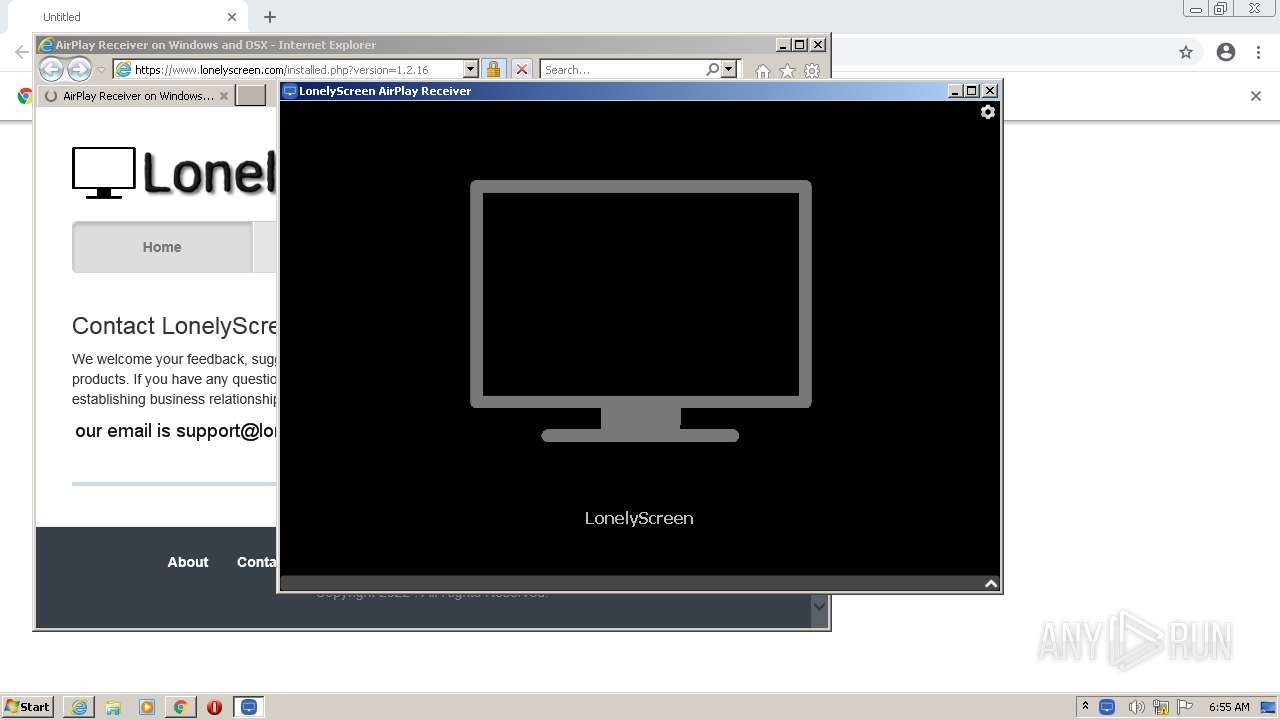This screenshot has height=720, width=1280.
Task: Expand the LonelyScreen bottom panel arrow
Action: pyautogui.click(x=991, y=584)
